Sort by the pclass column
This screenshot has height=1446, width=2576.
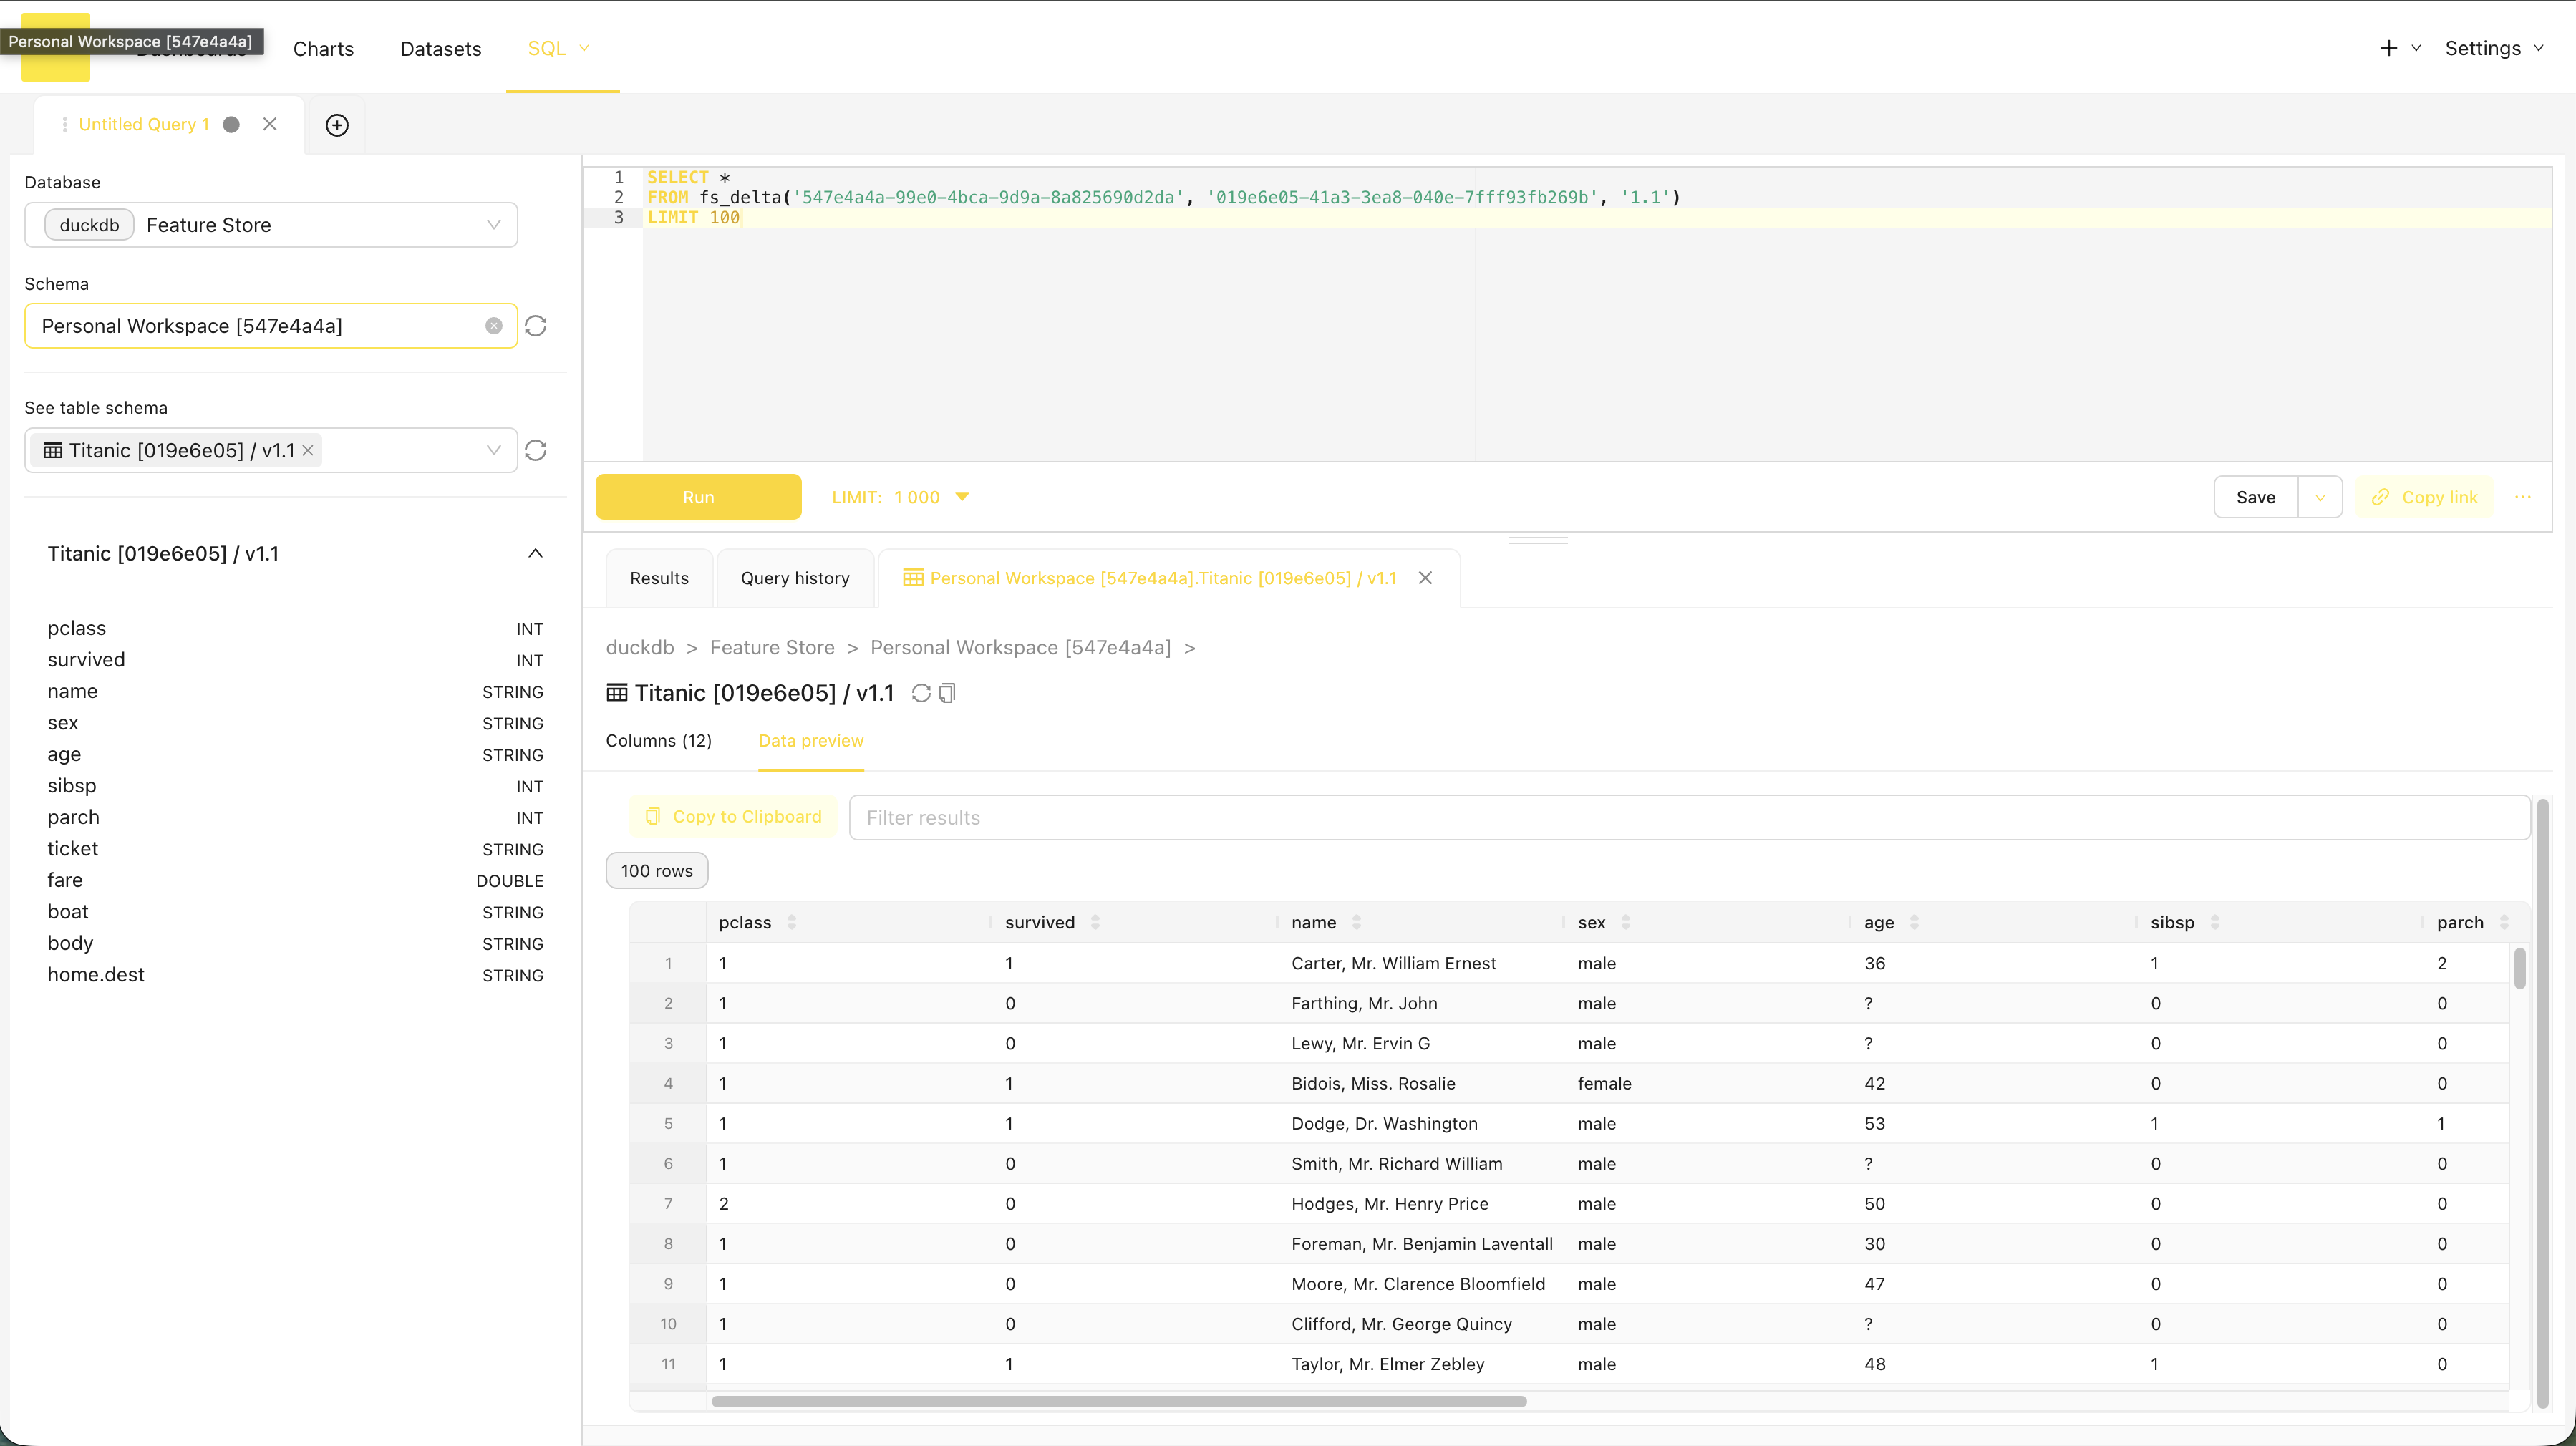pos(791,922)
